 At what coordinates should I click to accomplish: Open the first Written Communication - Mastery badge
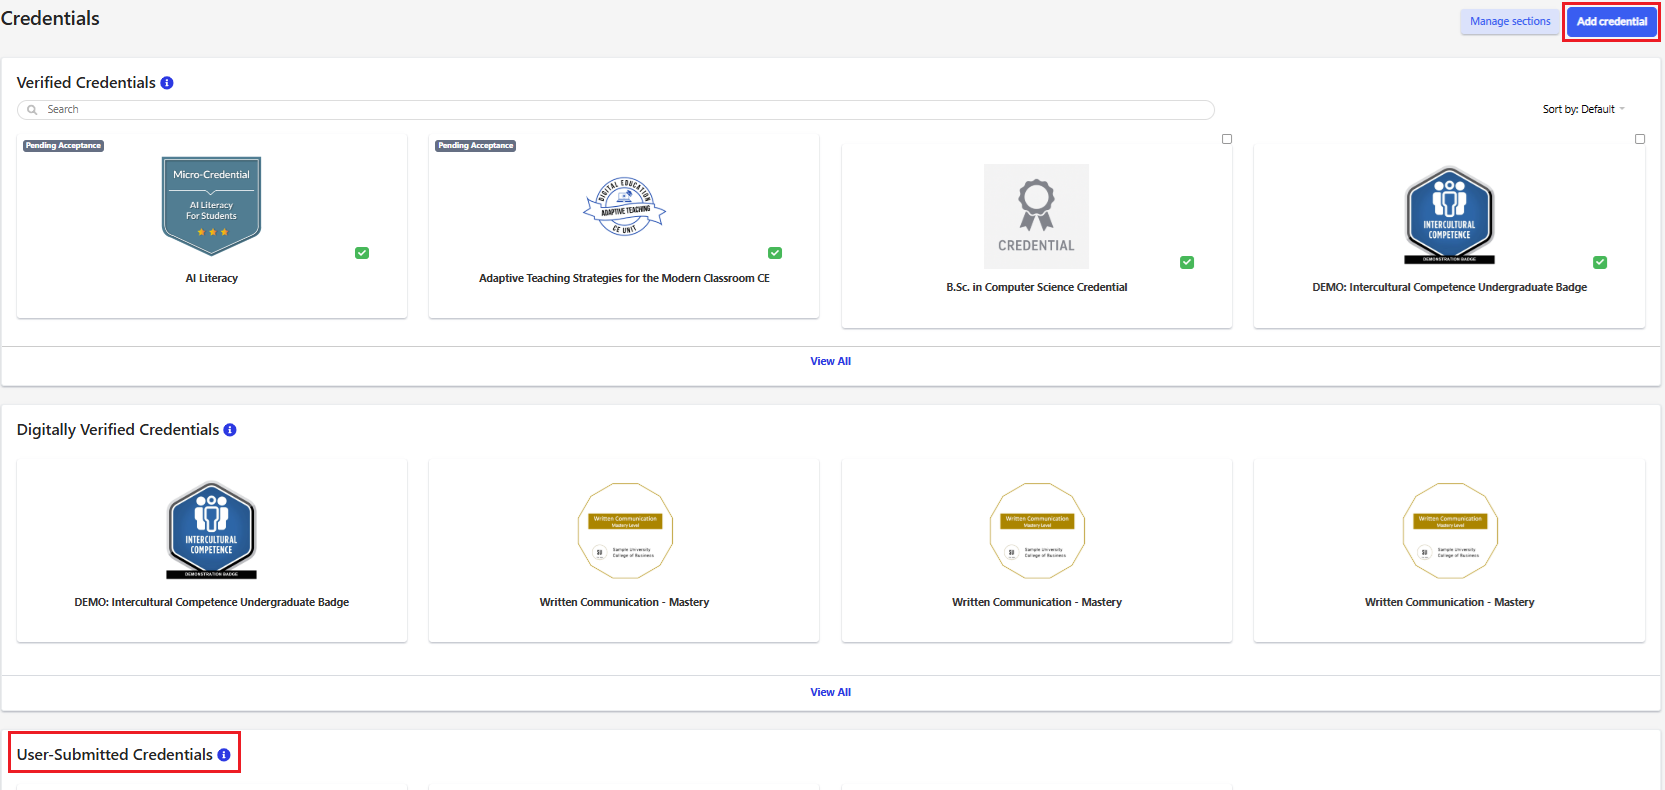[625, 531]
